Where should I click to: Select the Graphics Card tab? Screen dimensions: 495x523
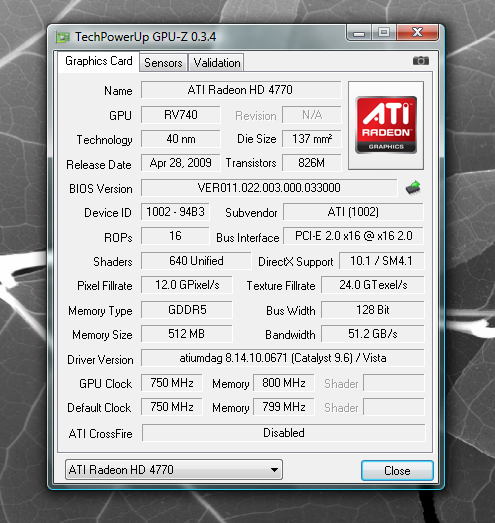click(x=99, y=61)
